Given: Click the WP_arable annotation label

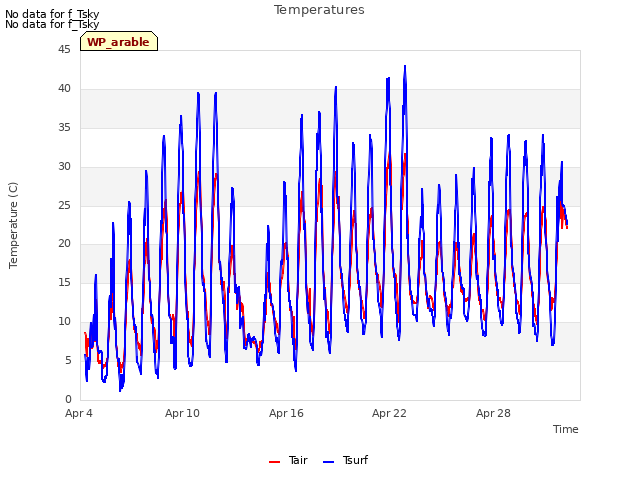Looking at the screenshot, I should click(x=119, y=42).
